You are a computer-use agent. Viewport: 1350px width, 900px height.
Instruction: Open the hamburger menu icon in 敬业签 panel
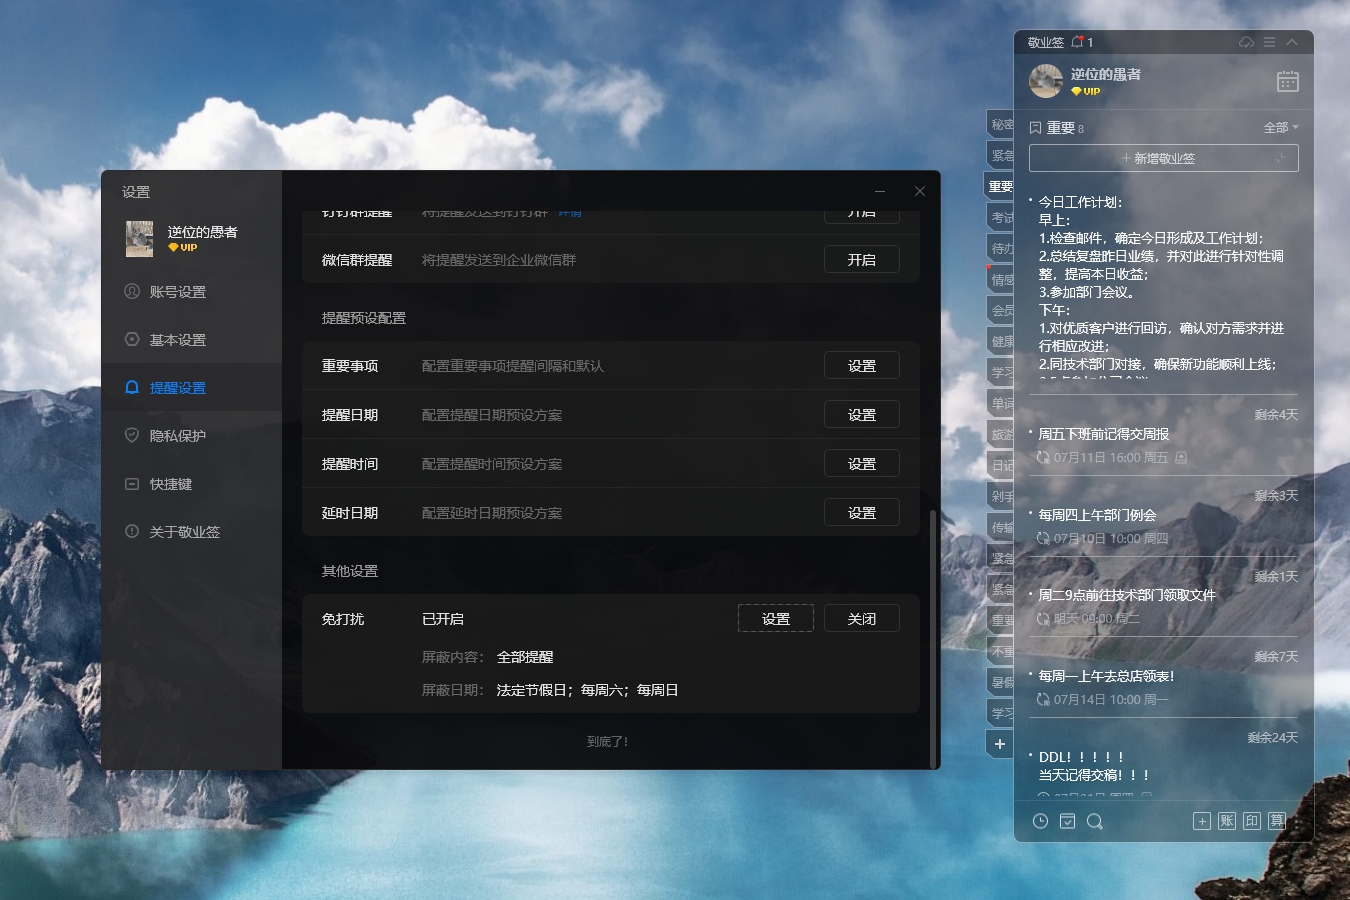click(1269, 42)
